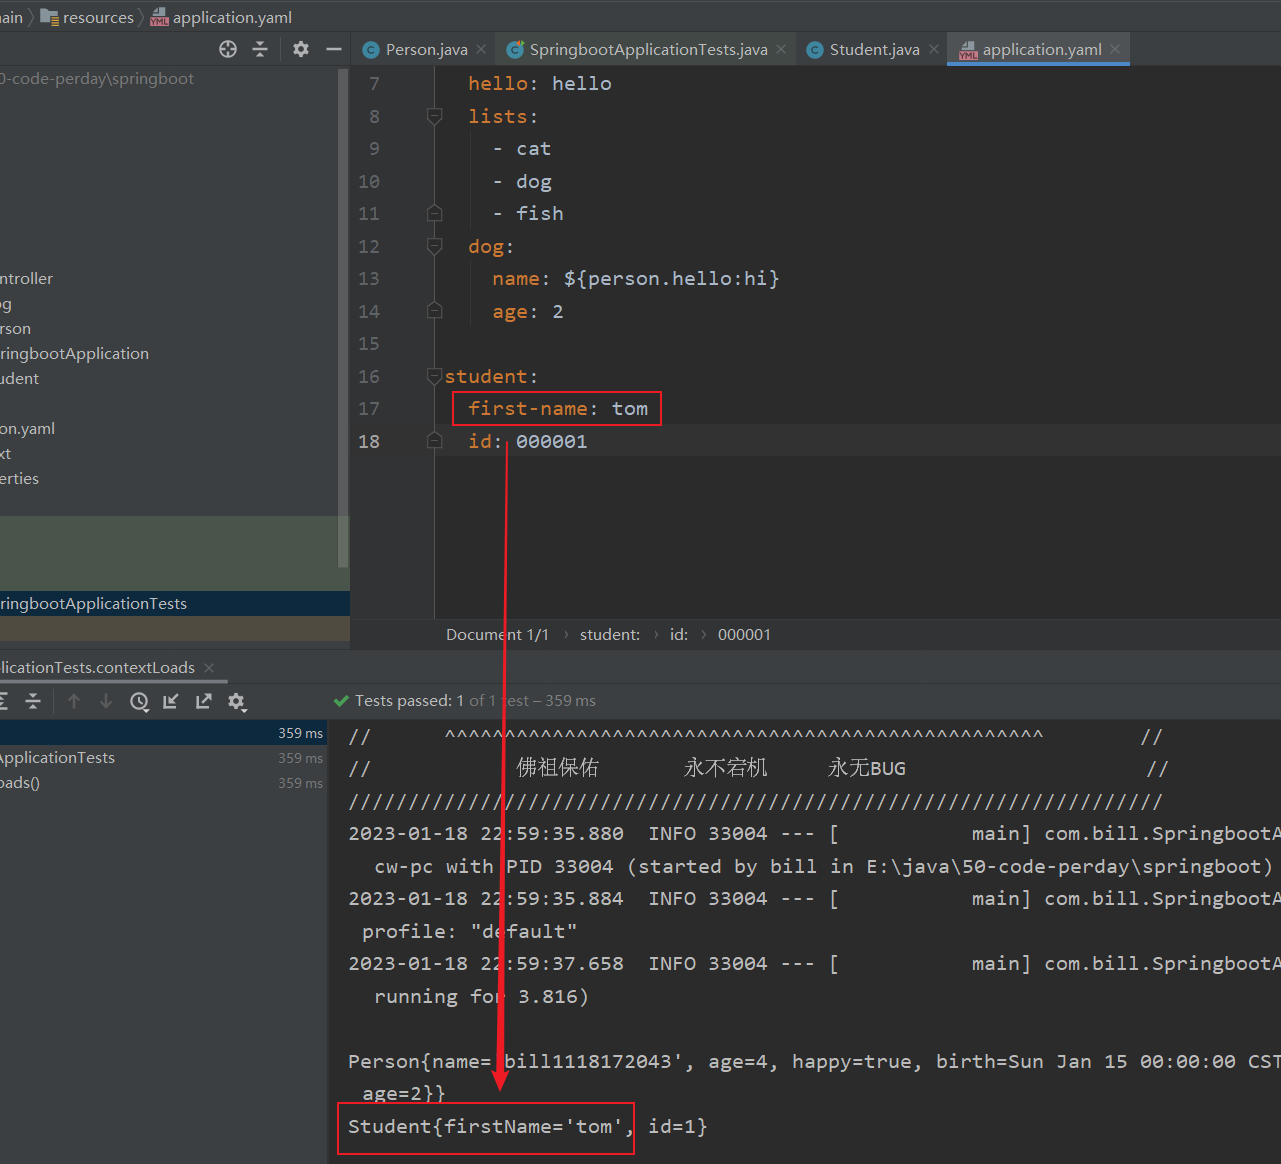Select SpringbootApplicationTests in the project tree
1281x1164 pixels.
93,604
